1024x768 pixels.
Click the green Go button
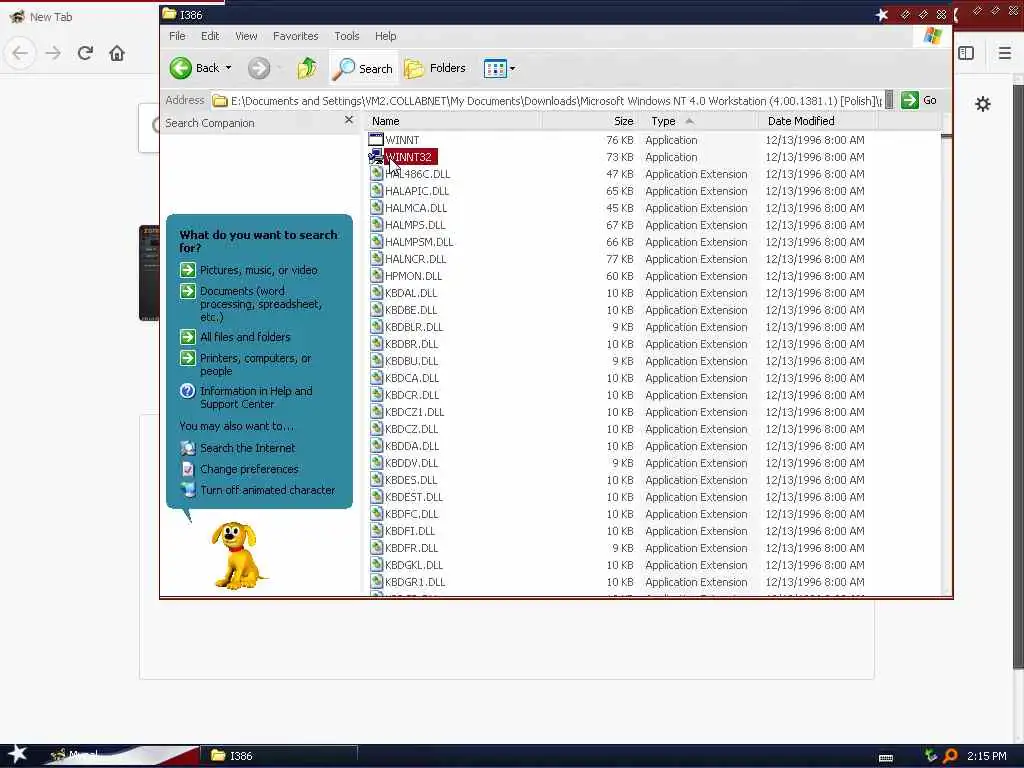tap(919, 100)
